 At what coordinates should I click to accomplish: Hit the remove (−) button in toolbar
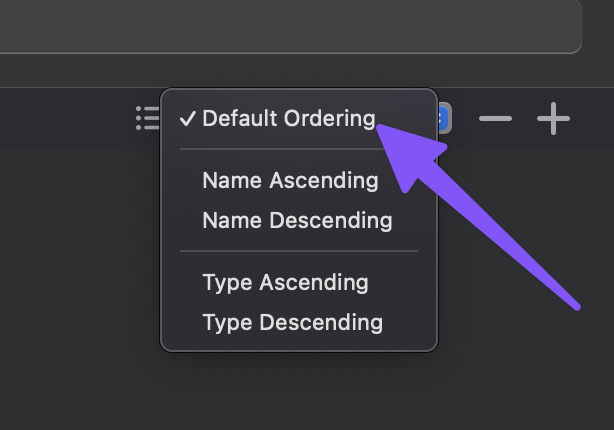click(x=495, y=120)
